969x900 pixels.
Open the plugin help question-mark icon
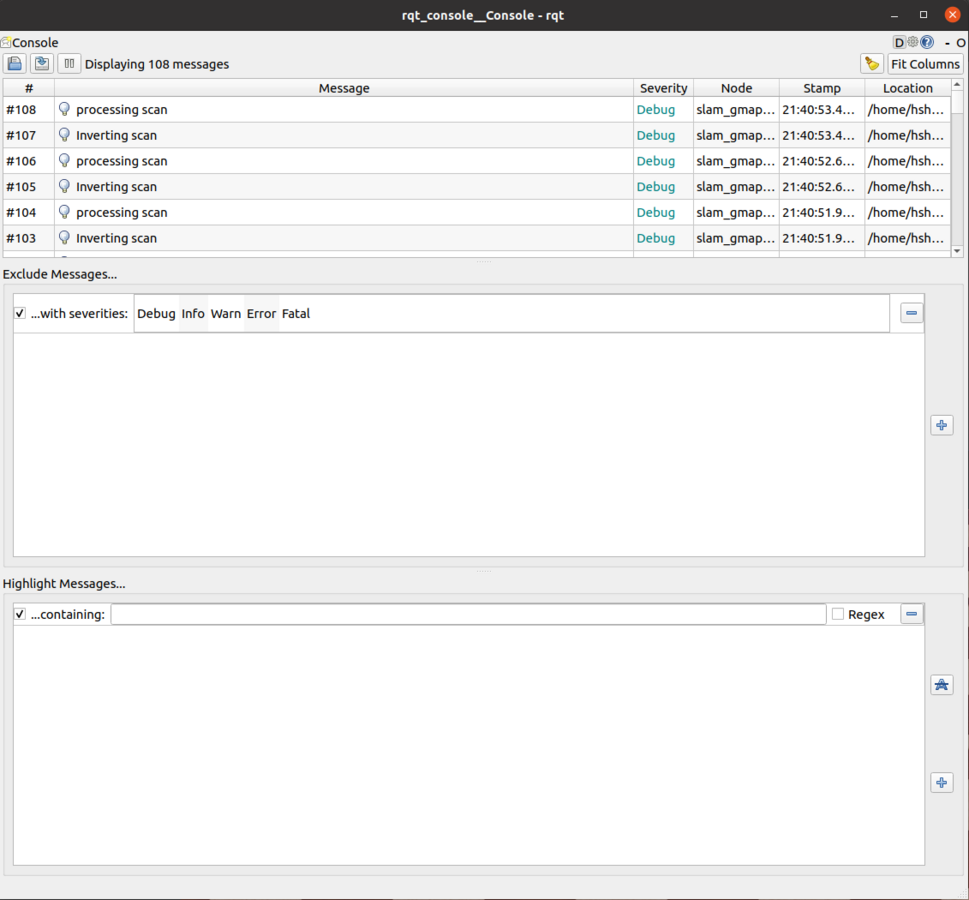click(927, 43)
